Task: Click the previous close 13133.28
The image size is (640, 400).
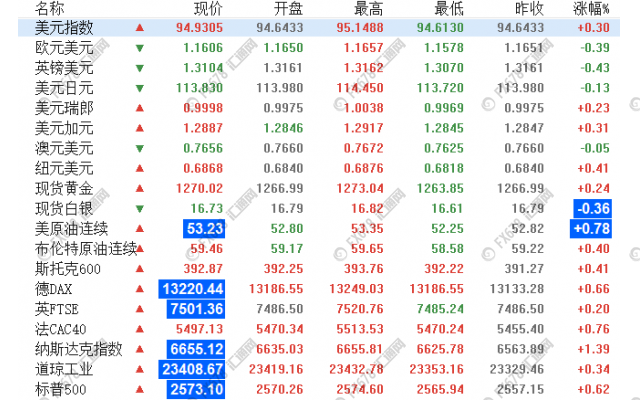Action: [x=517, y=289]
